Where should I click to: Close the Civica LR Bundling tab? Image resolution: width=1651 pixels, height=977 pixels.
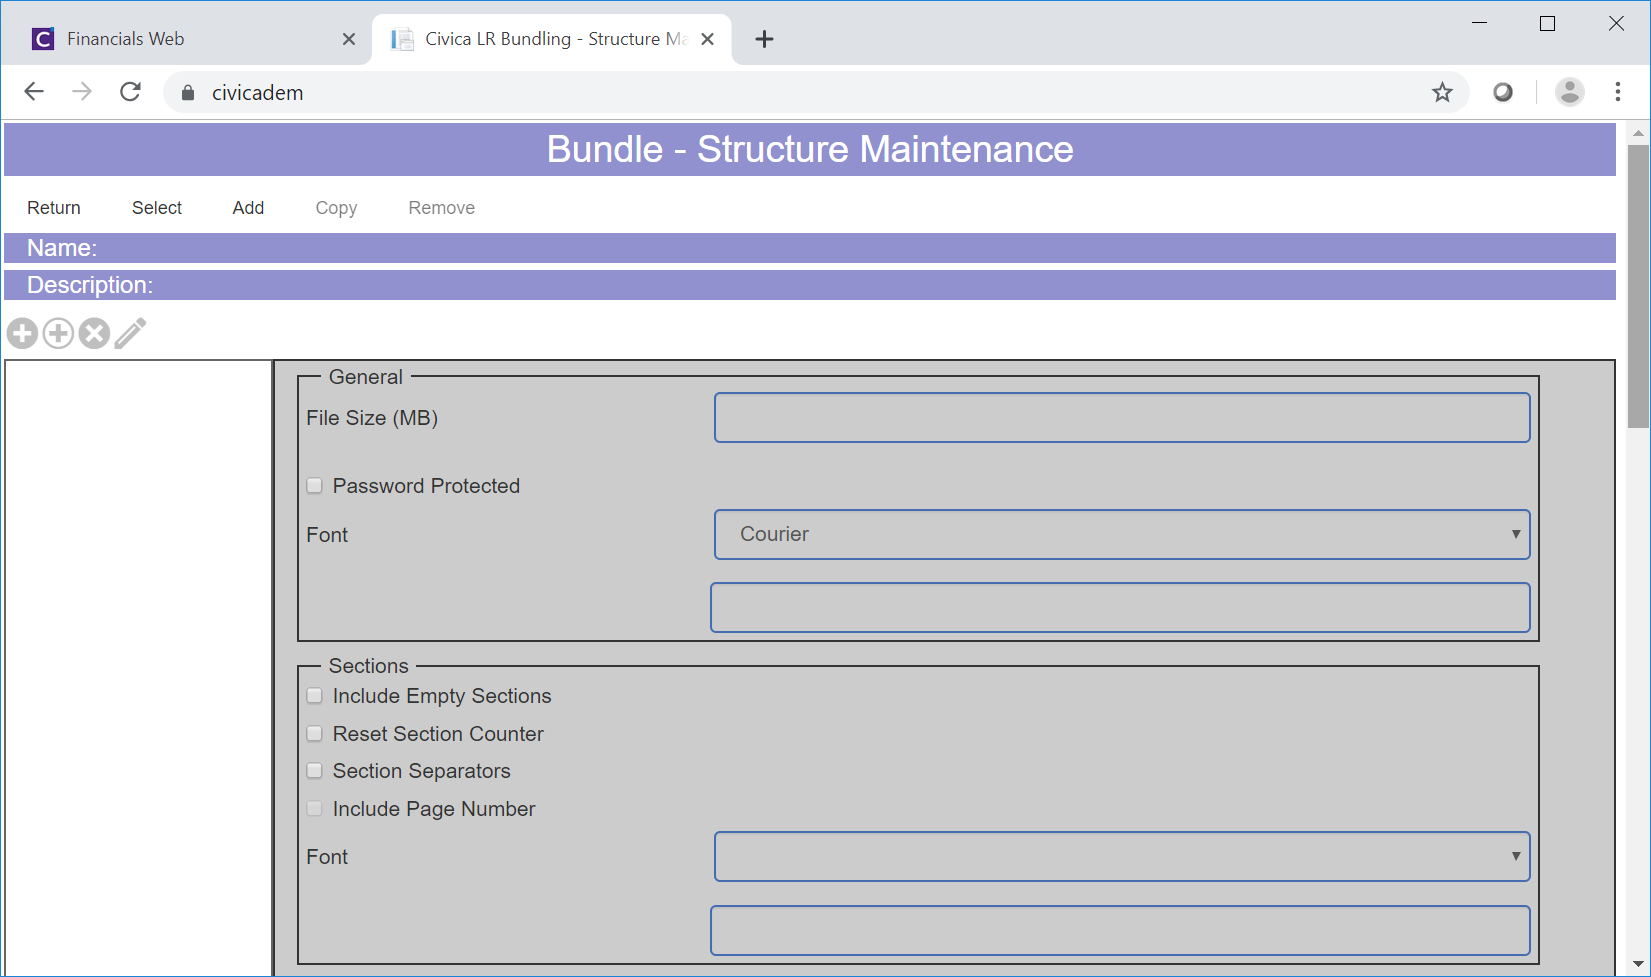(x=707, y=39)
